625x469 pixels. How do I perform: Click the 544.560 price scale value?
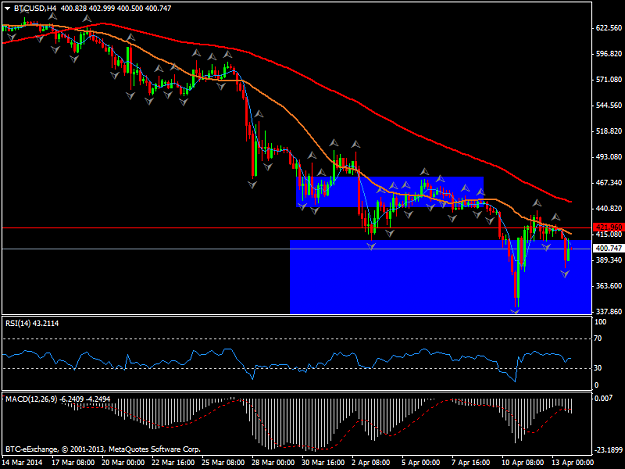609,105
